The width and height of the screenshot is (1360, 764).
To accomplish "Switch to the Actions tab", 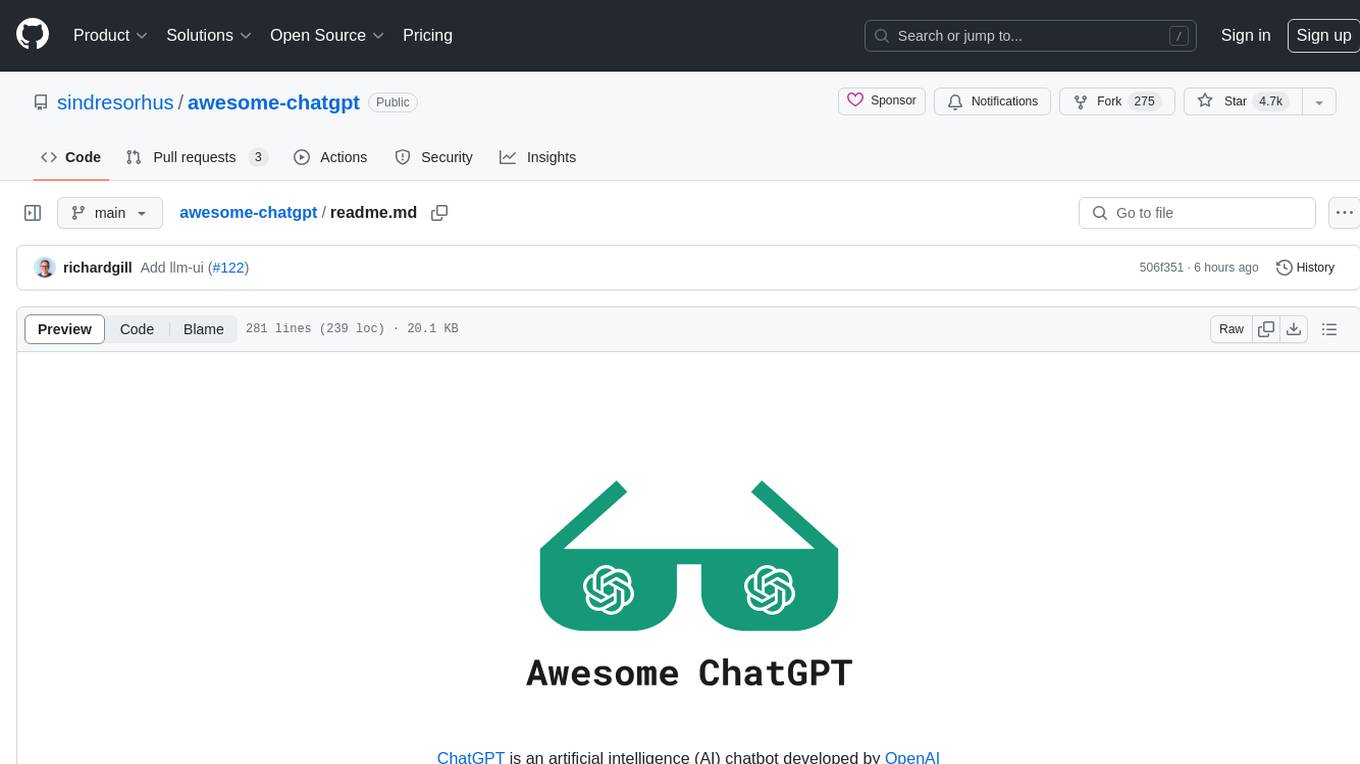I will (330, 157).
